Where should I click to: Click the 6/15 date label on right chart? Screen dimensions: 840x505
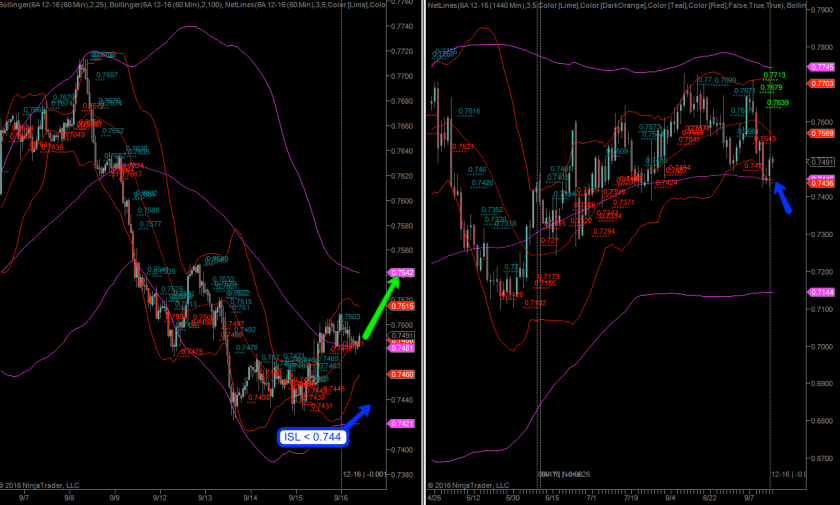tap(552, 498)
